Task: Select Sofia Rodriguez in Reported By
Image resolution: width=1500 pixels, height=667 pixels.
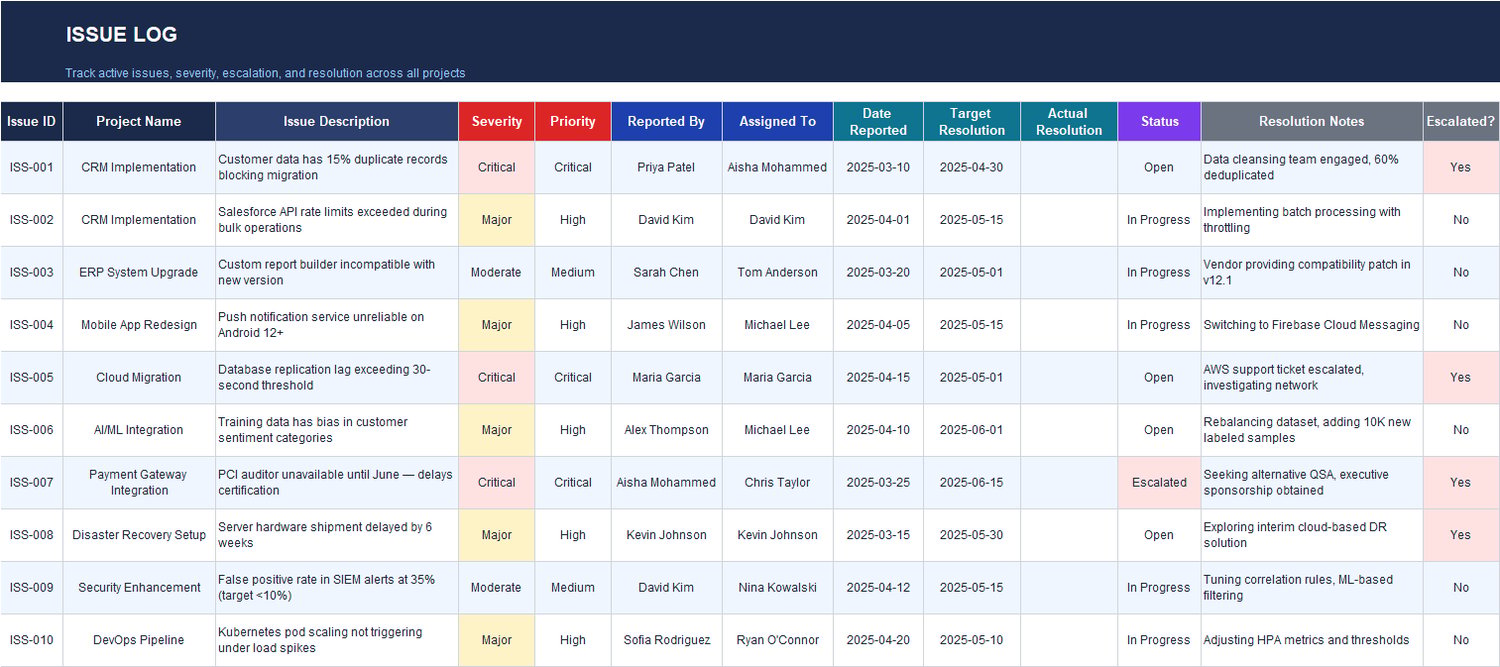Action: pos(666,640)
